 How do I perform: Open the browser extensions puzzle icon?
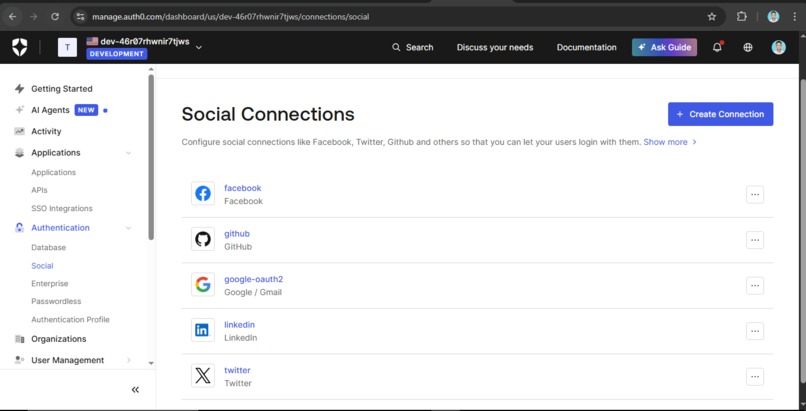pyautogui.click(x=741, y=17)
